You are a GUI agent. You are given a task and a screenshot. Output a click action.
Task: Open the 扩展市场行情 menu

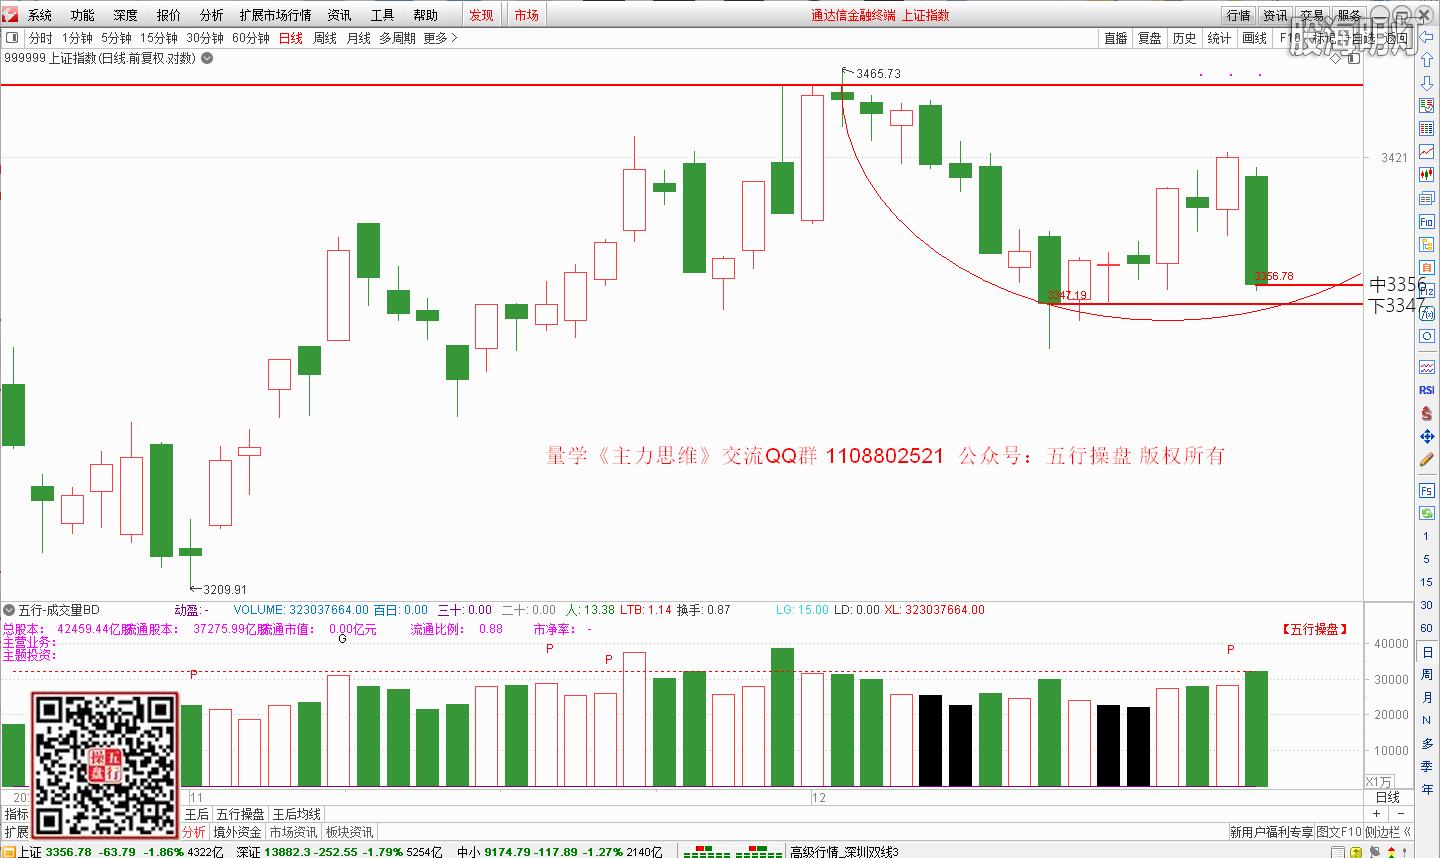coord(275,15)
